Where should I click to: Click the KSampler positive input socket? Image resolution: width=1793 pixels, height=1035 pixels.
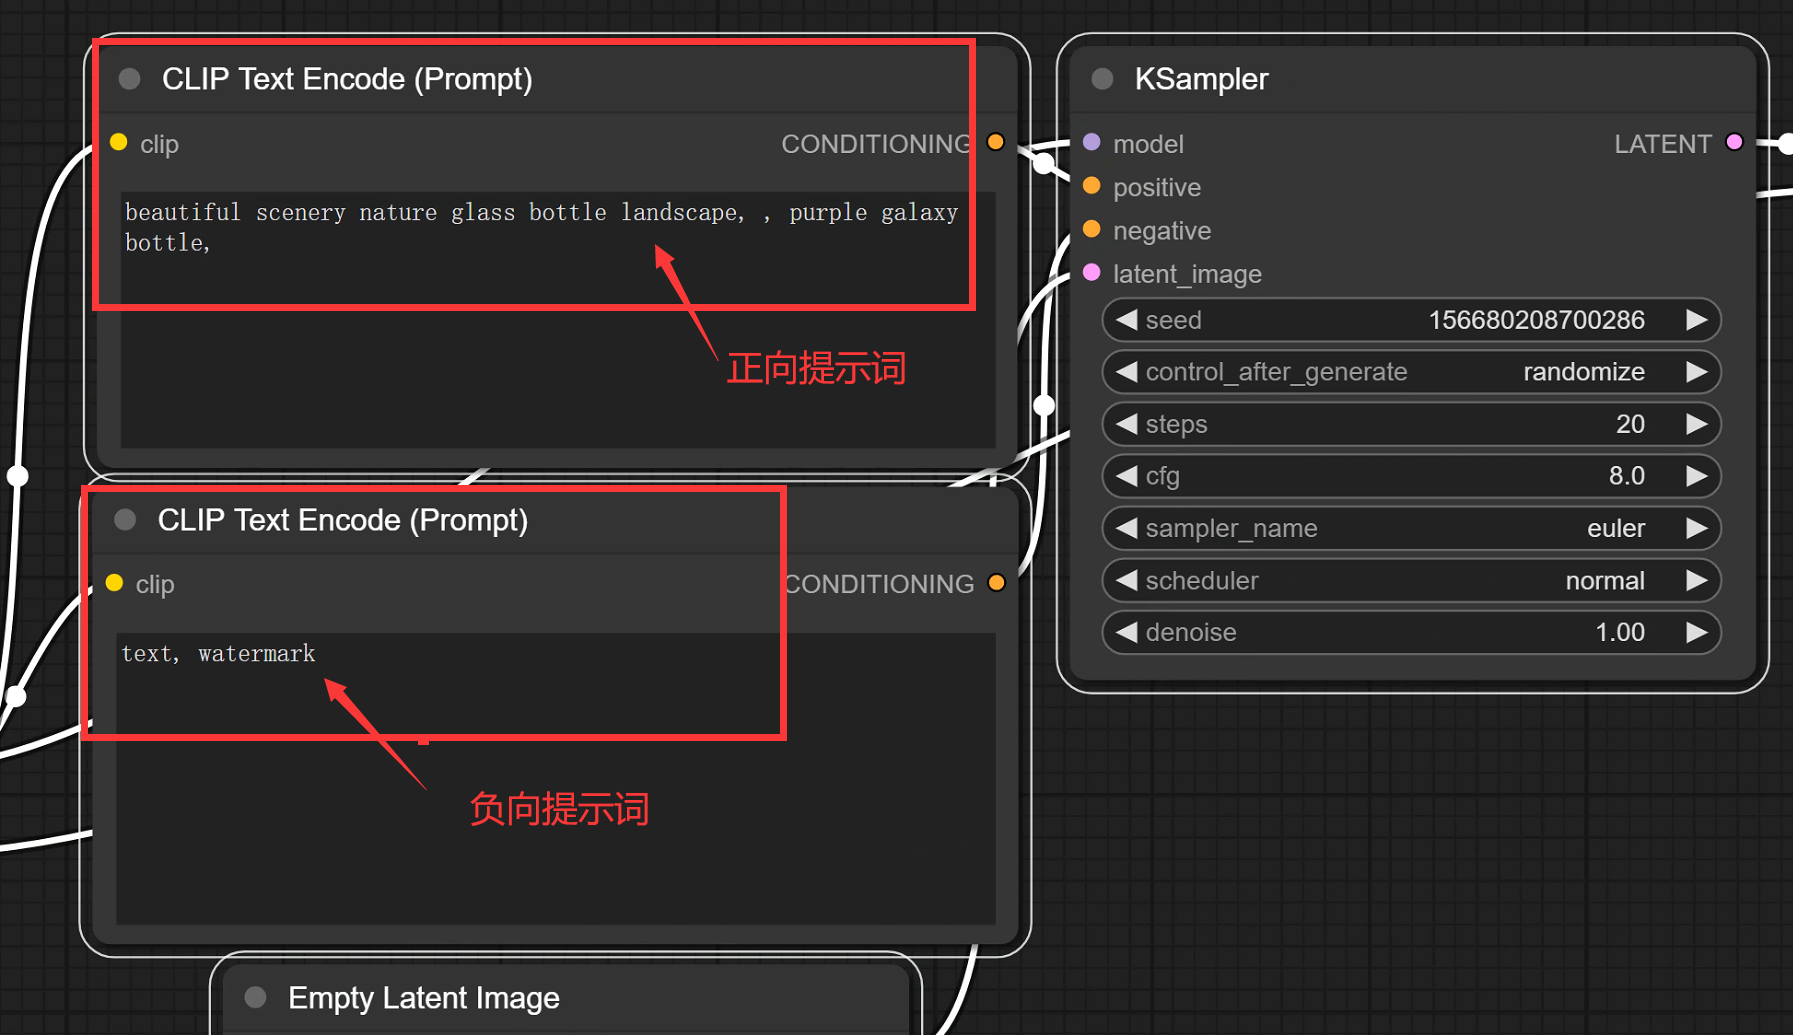click(1092, 186)
